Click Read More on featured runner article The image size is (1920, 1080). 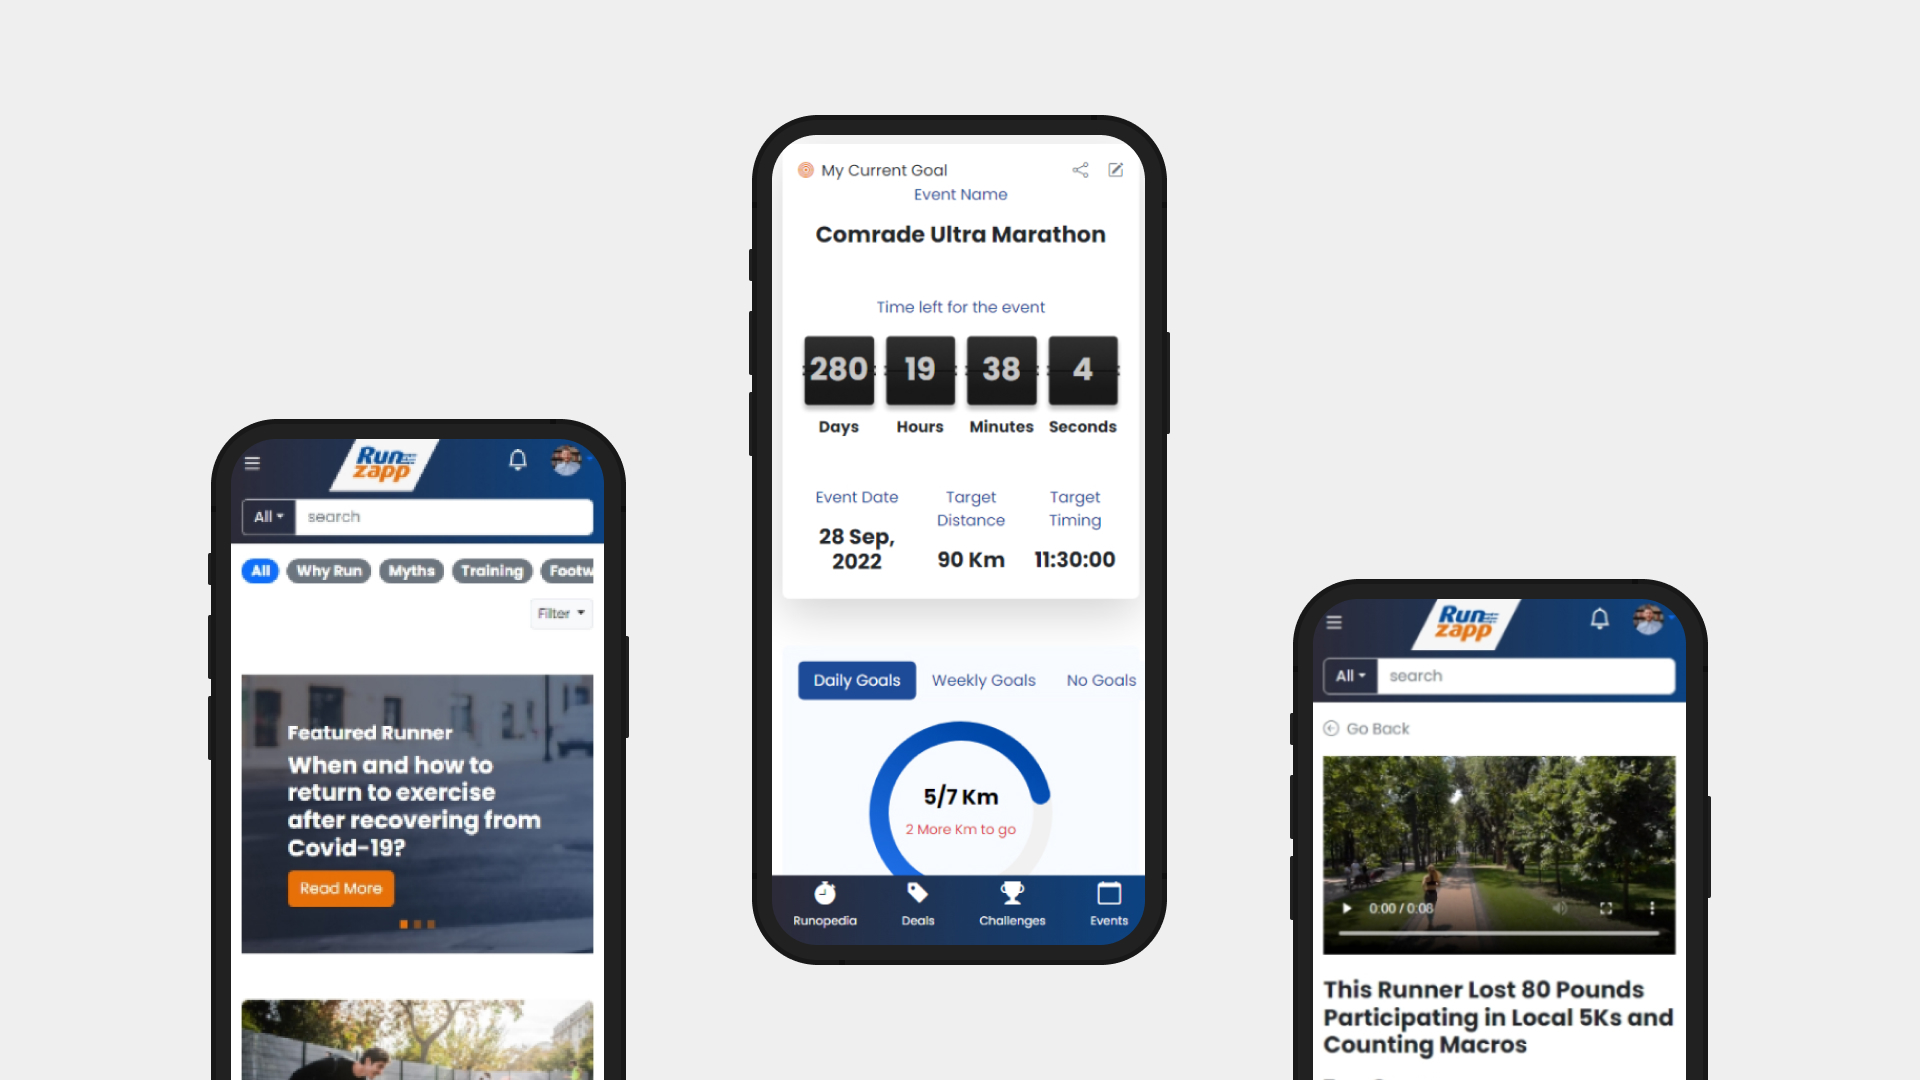340,887
